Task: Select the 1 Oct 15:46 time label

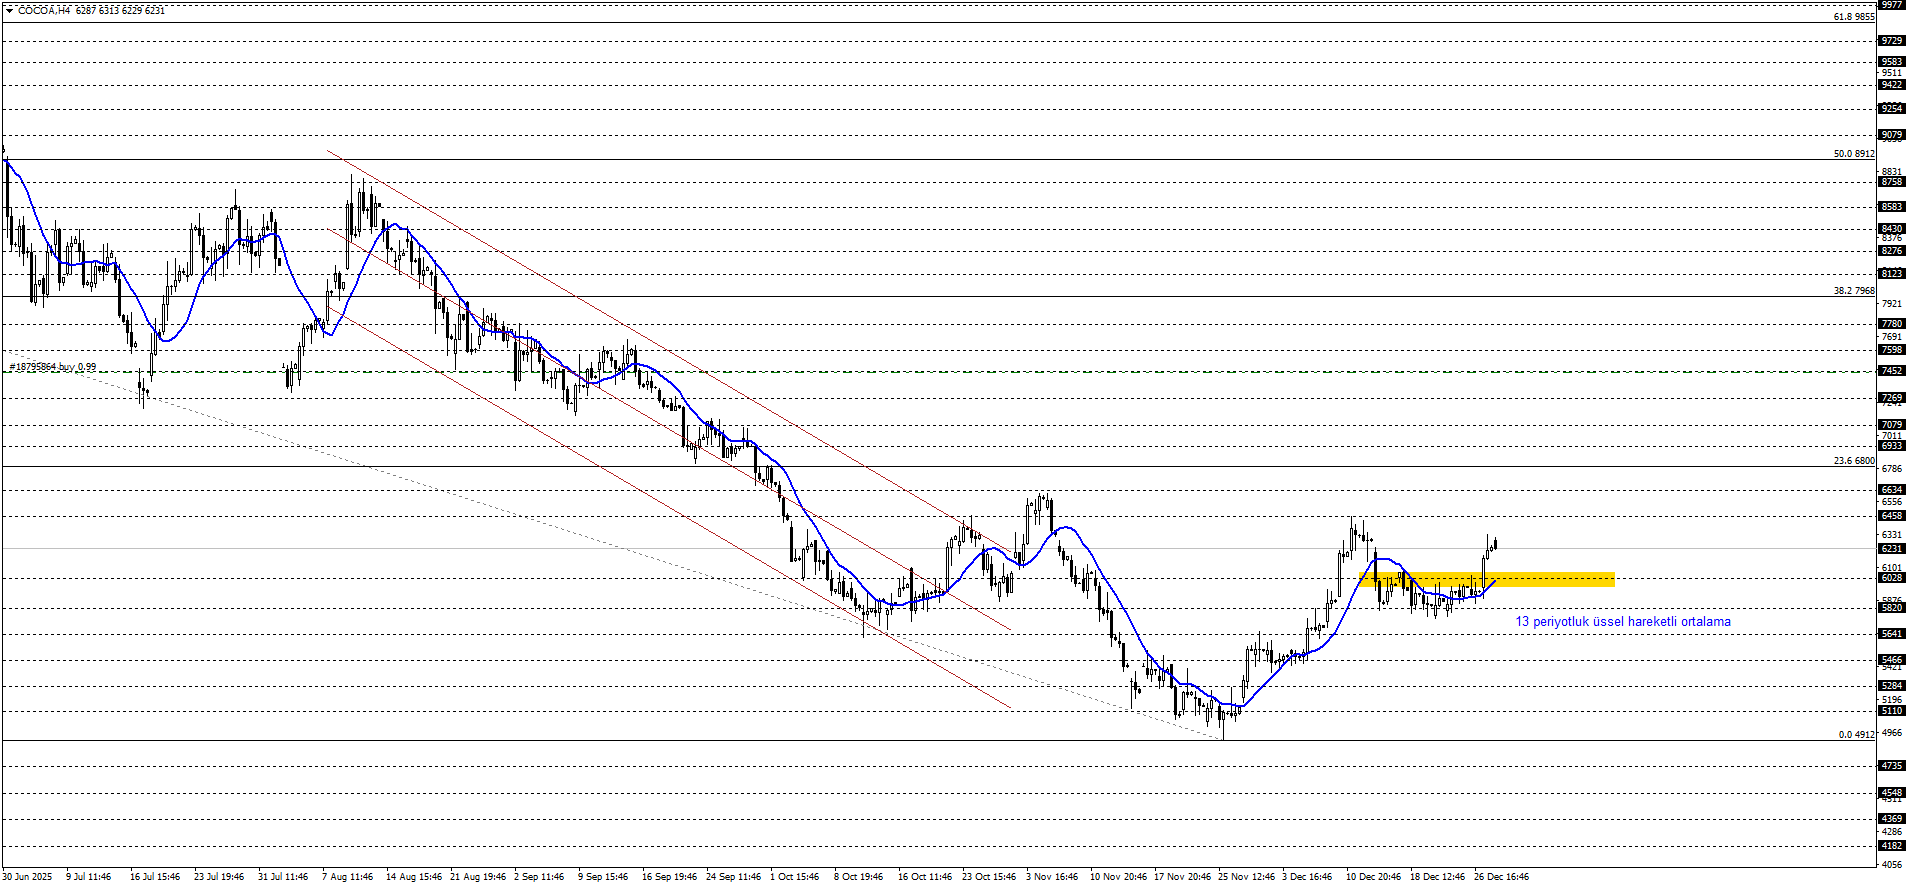Action: 794,877
